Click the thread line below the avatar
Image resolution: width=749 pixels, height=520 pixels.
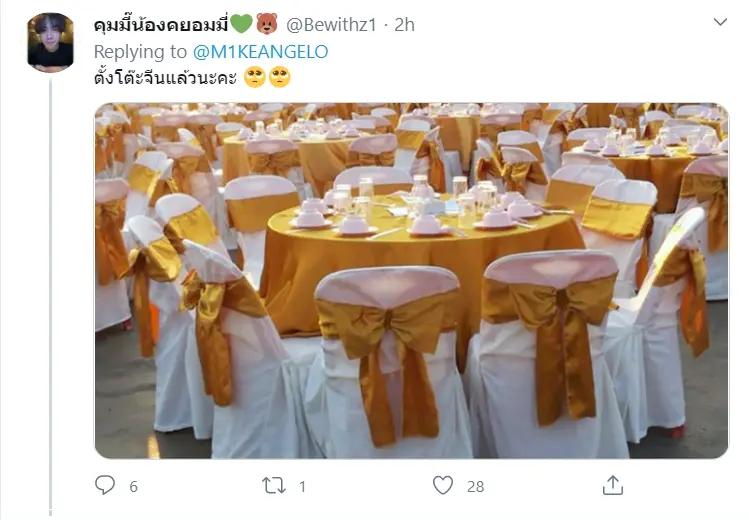[51, 296]
